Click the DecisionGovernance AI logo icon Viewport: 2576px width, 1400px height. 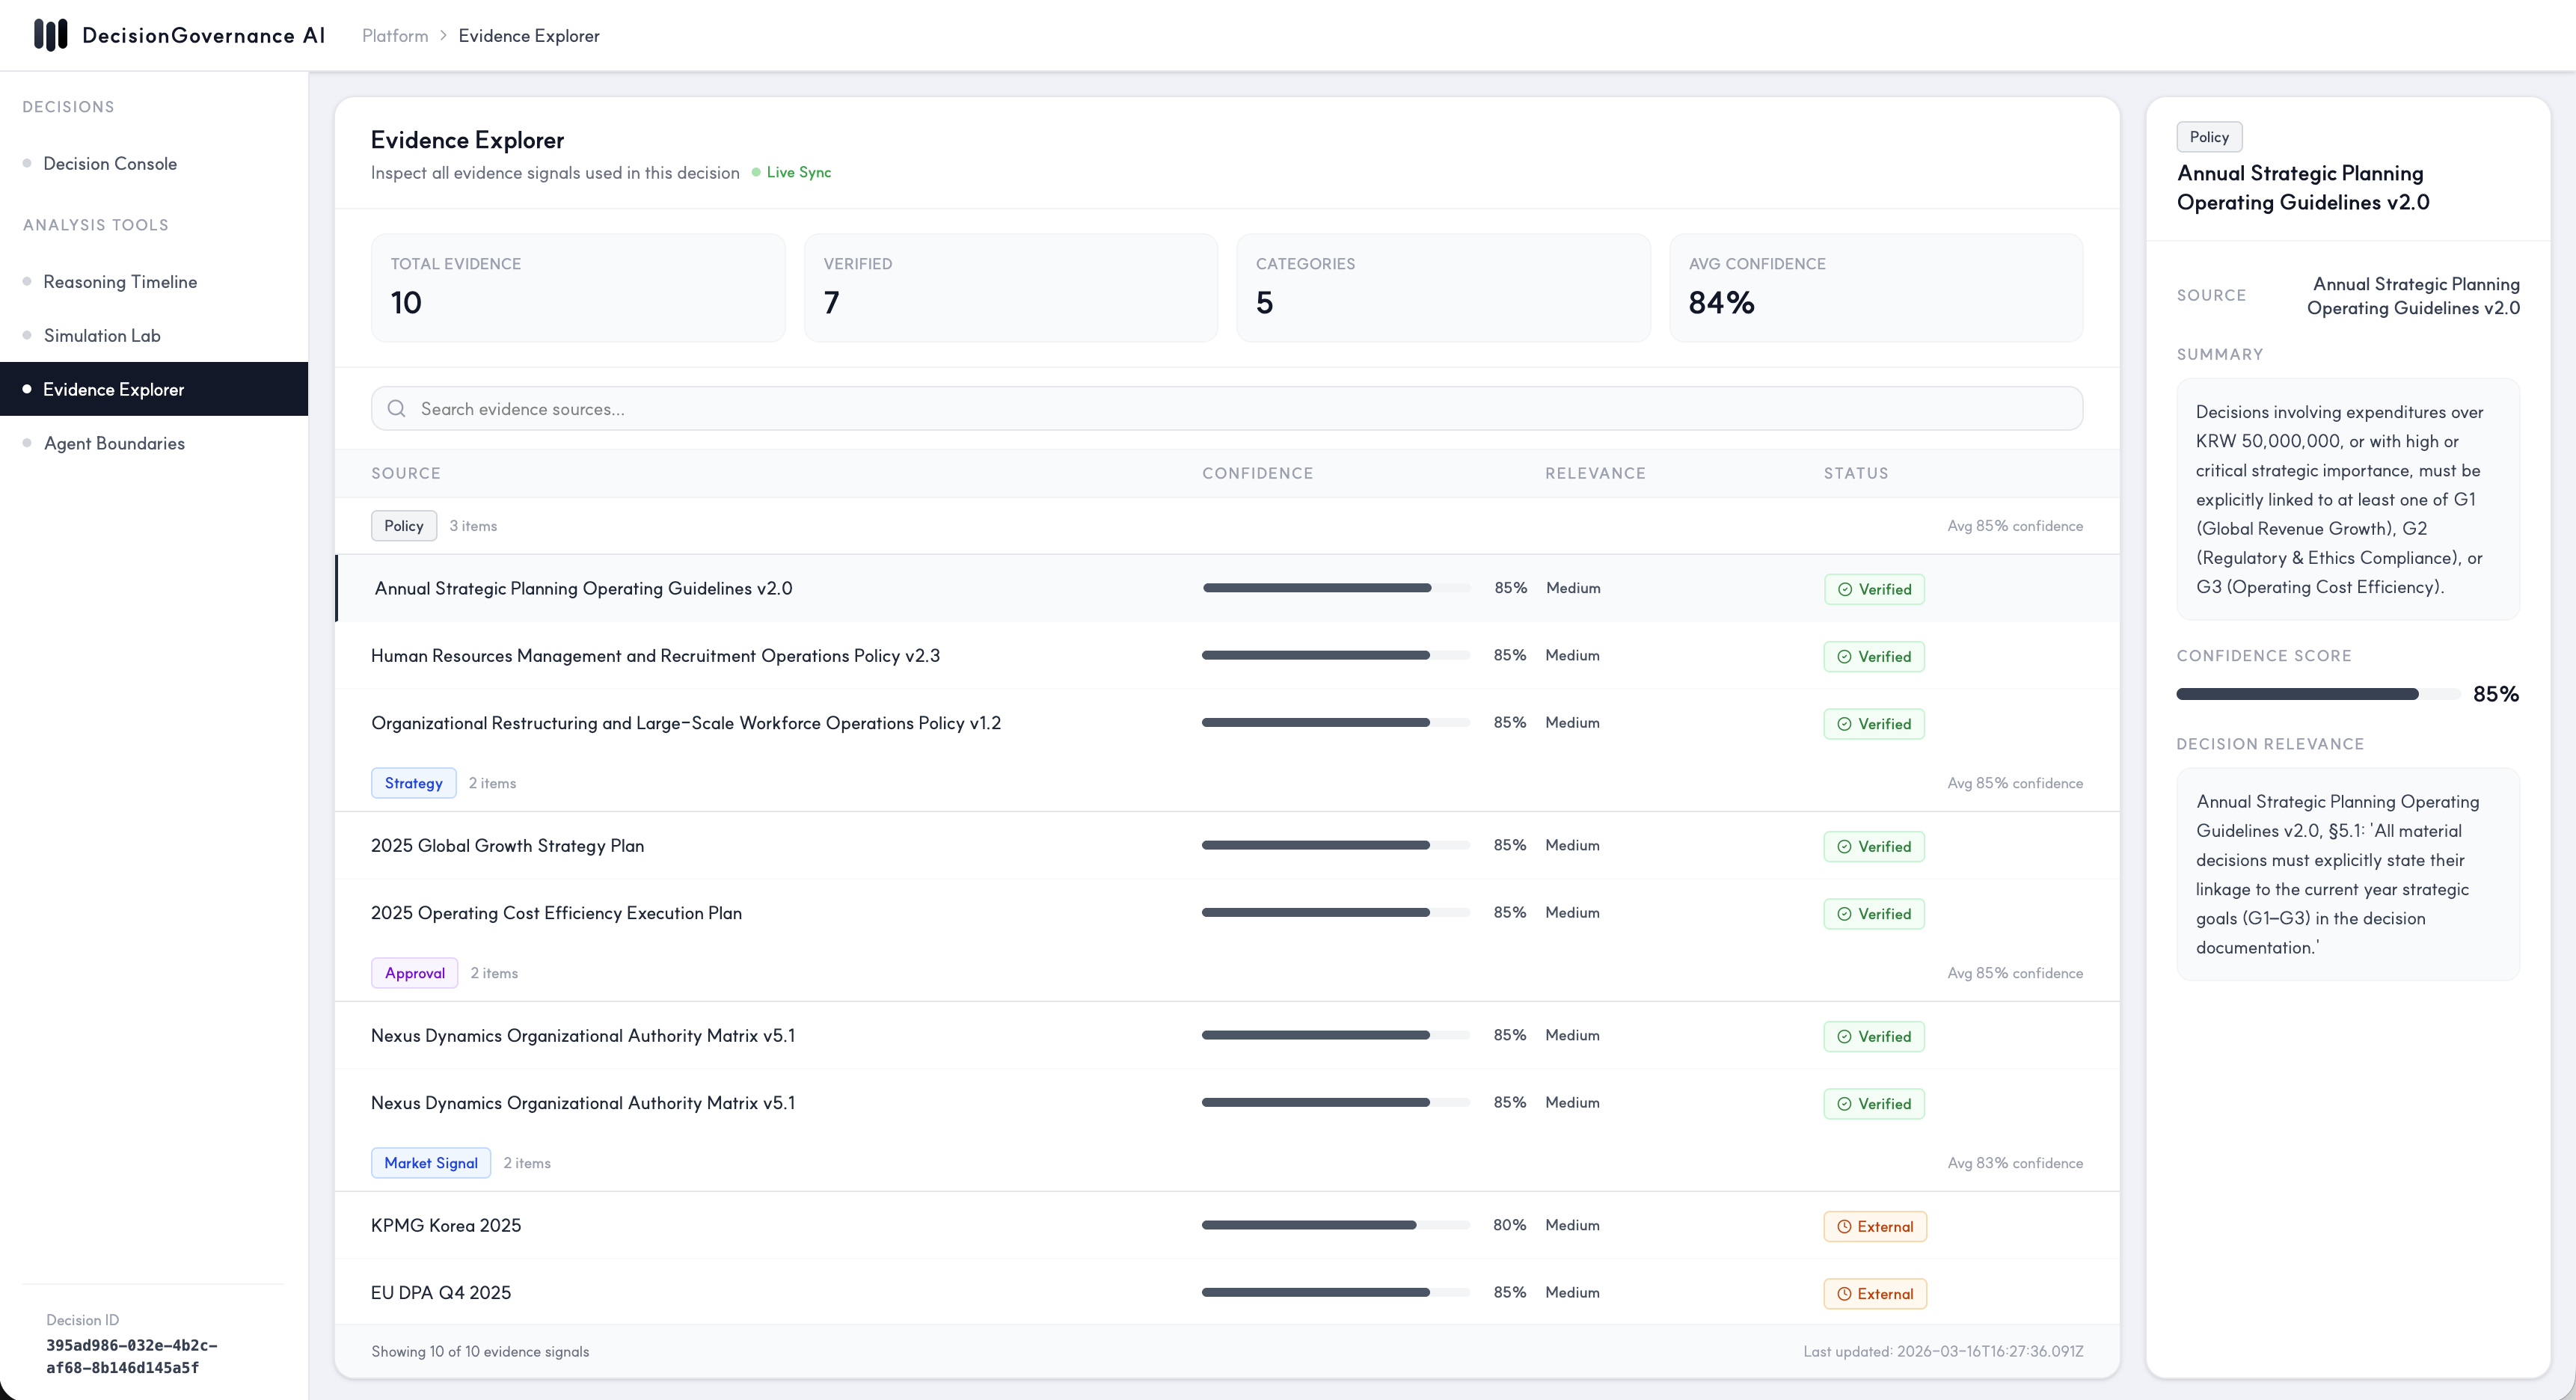click(x=50, y=35)
